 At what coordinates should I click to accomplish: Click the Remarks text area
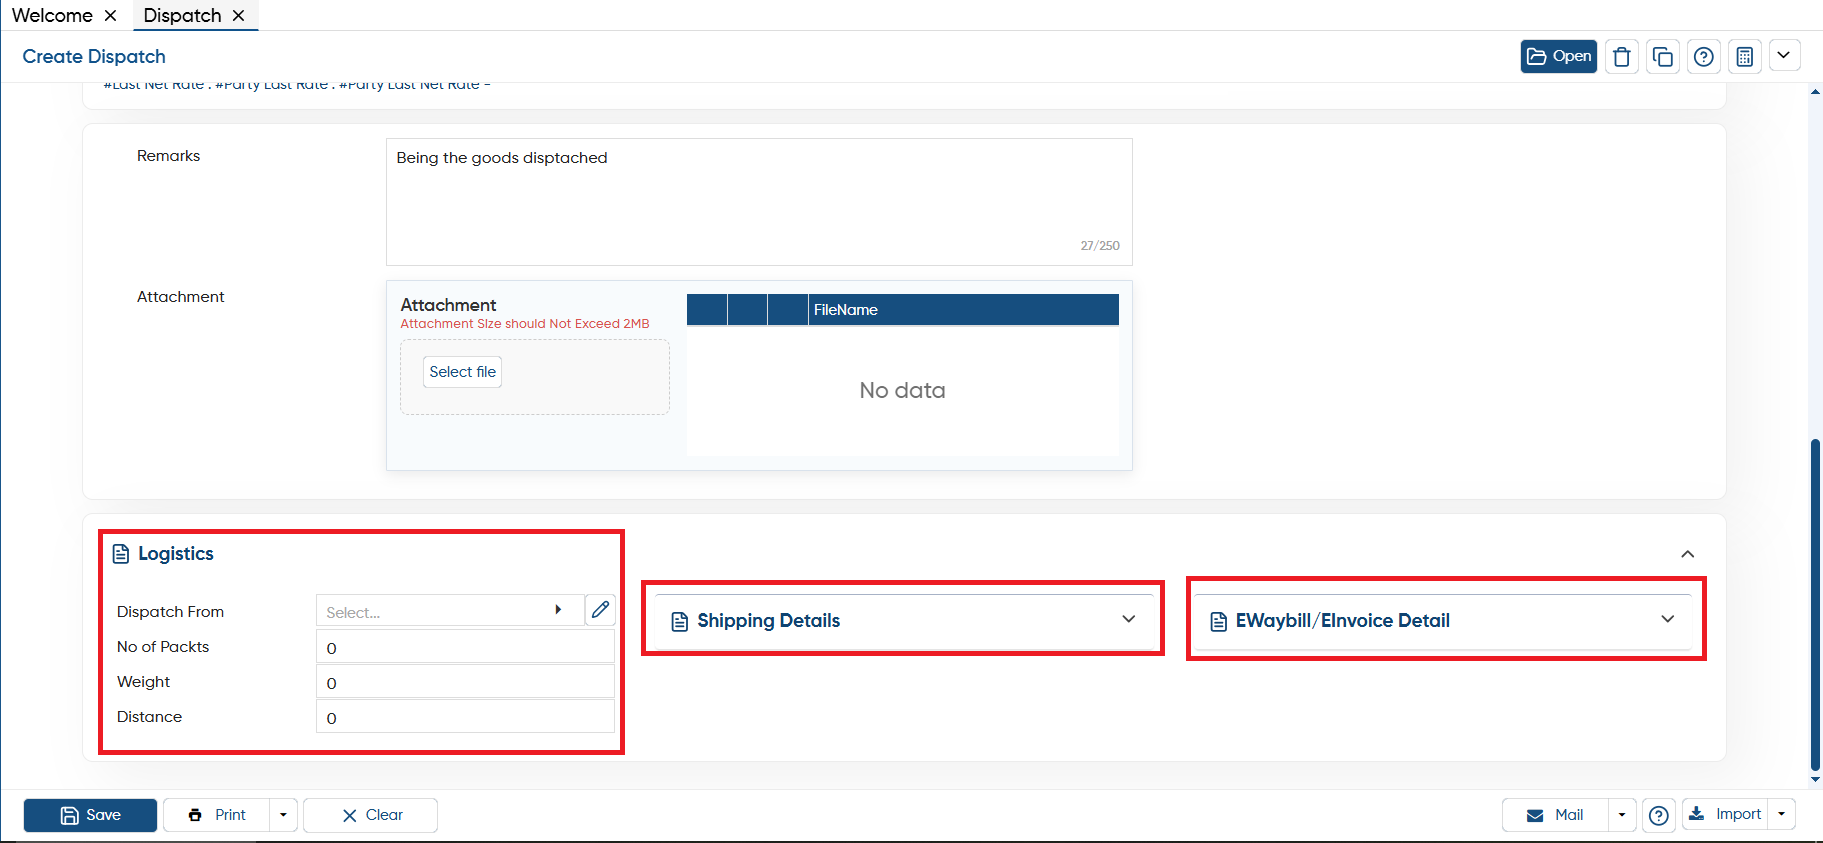pyautogui.click(x=759, y=202)
